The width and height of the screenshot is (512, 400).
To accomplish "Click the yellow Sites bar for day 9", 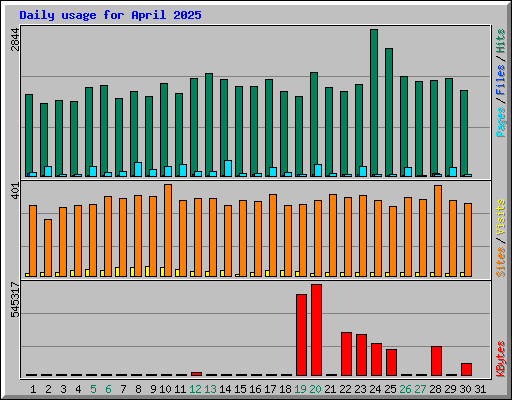I will click(x=147, y=271).
